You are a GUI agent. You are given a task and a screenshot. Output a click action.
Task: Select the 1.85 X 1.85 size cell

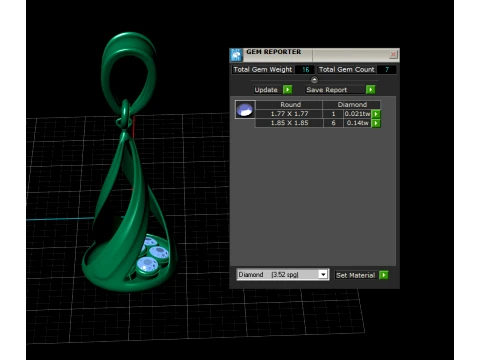(x=289, y=123)
